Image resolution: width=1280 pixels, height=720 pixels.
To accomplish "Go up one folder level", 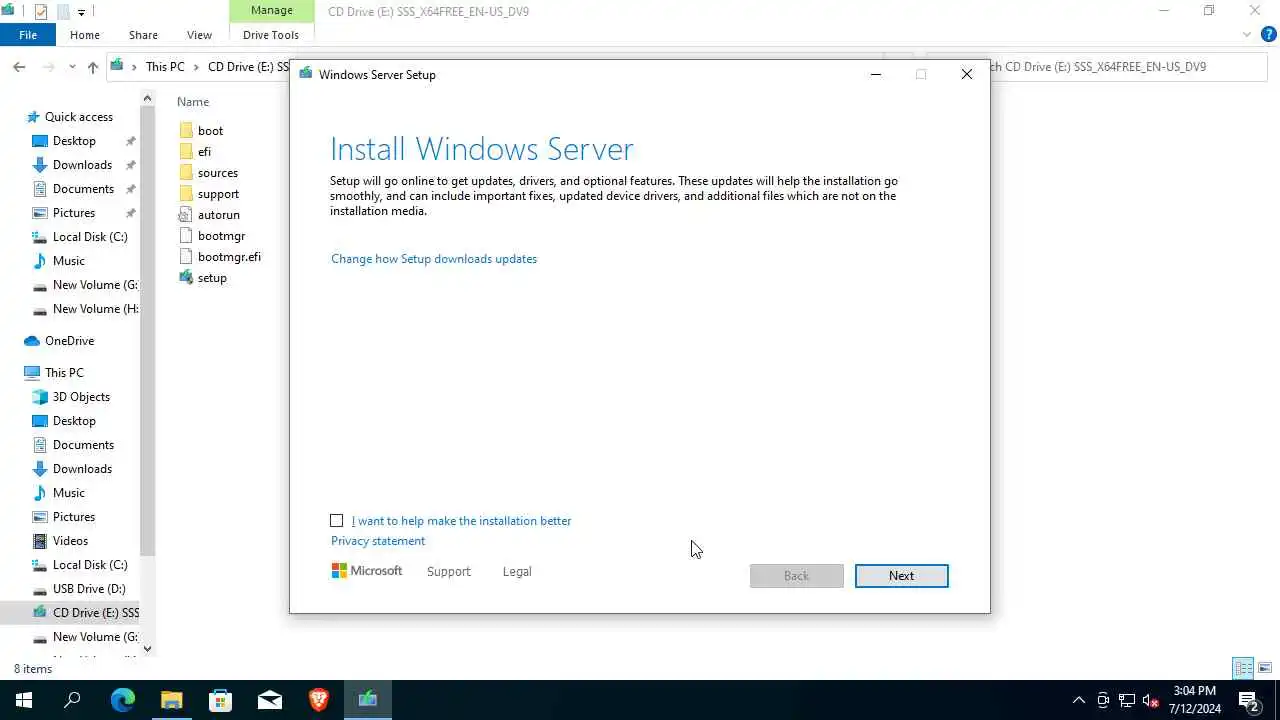I will (x=93, y=67).
